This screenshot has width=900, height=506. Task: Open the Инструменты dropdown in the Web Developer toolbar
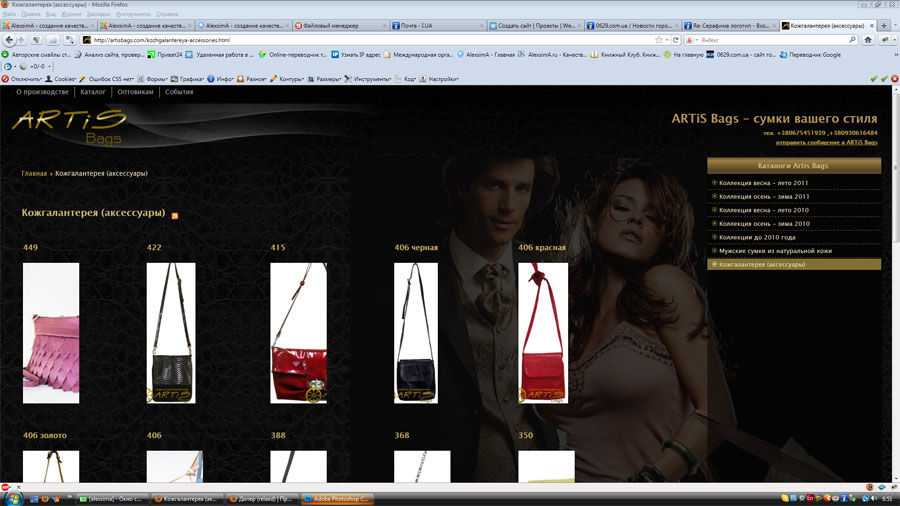click(x=368, y=79)
